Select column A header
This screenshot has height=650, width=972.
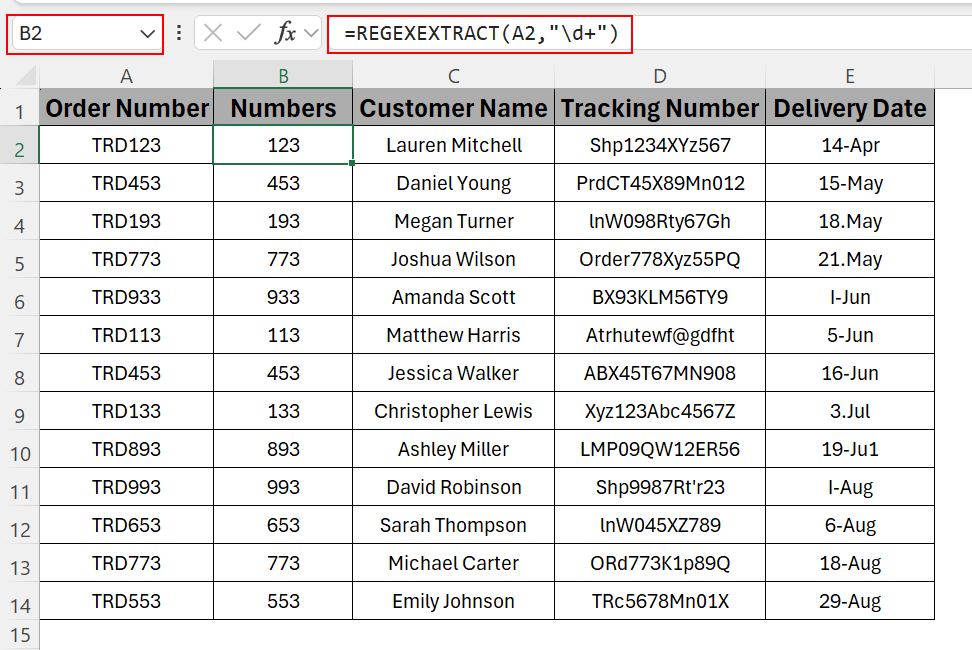(x=126, y=76)
